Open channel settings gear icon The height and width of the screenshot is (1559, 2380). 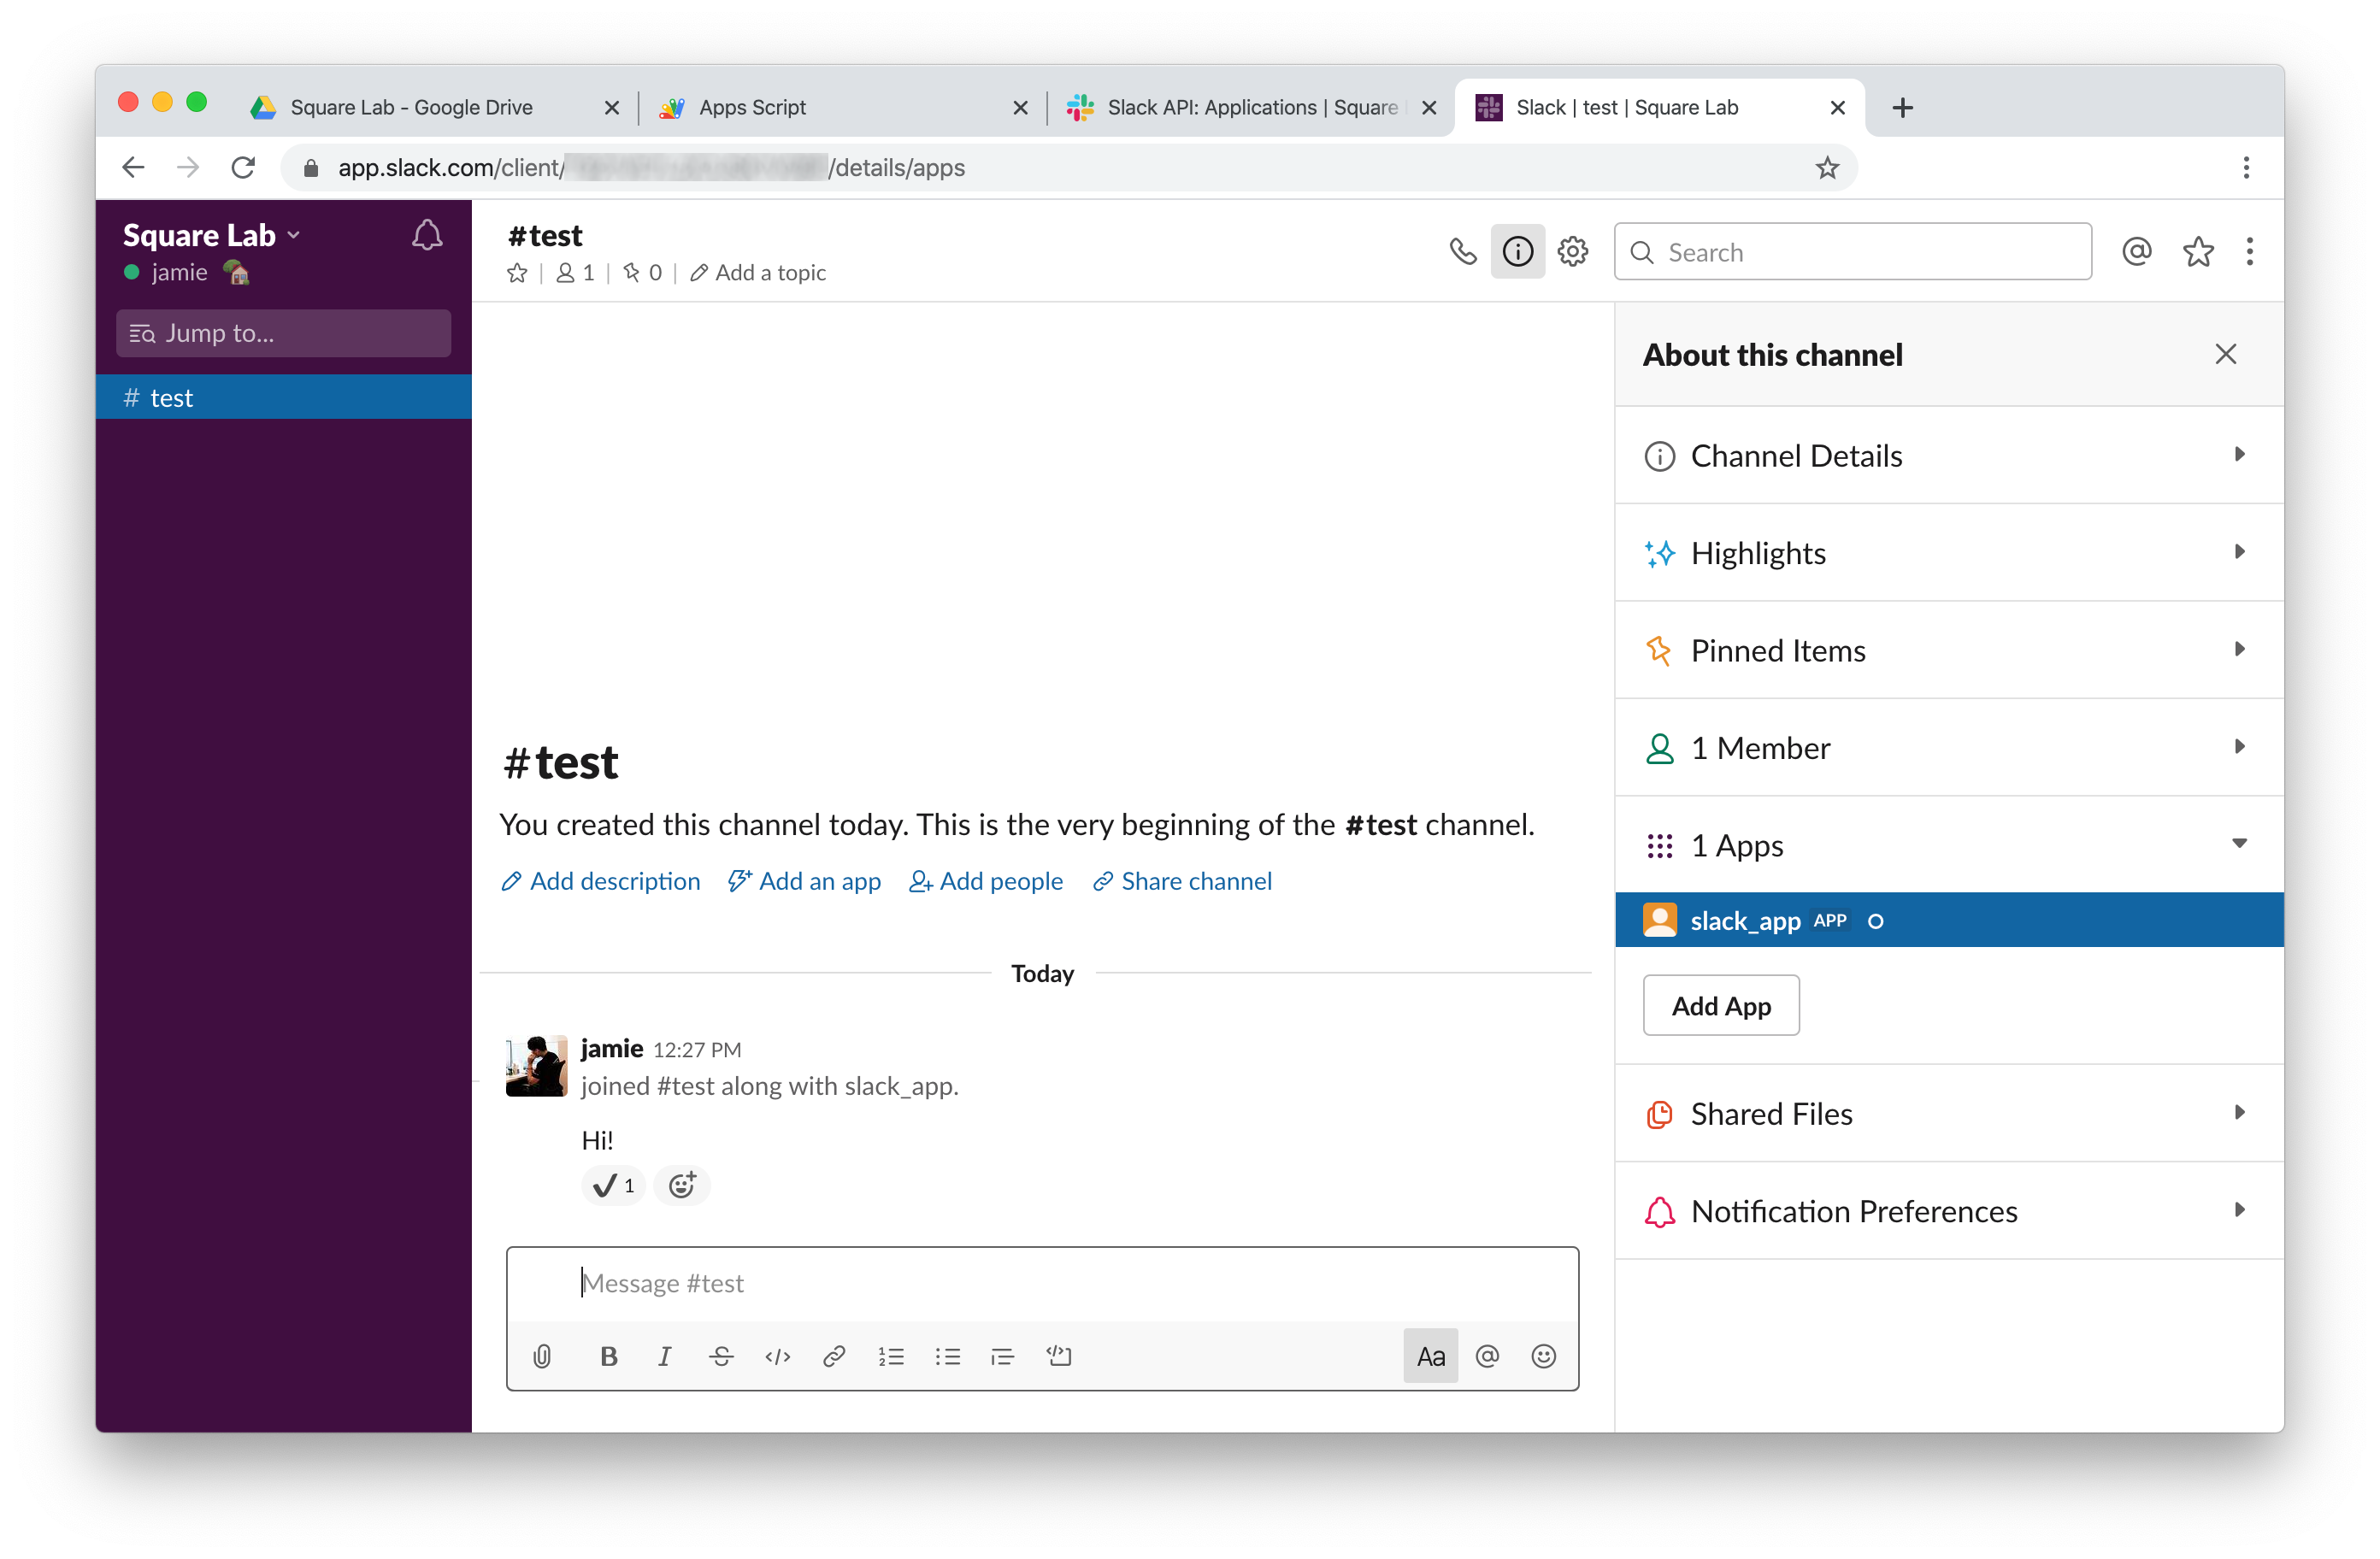coord(1572,251)
